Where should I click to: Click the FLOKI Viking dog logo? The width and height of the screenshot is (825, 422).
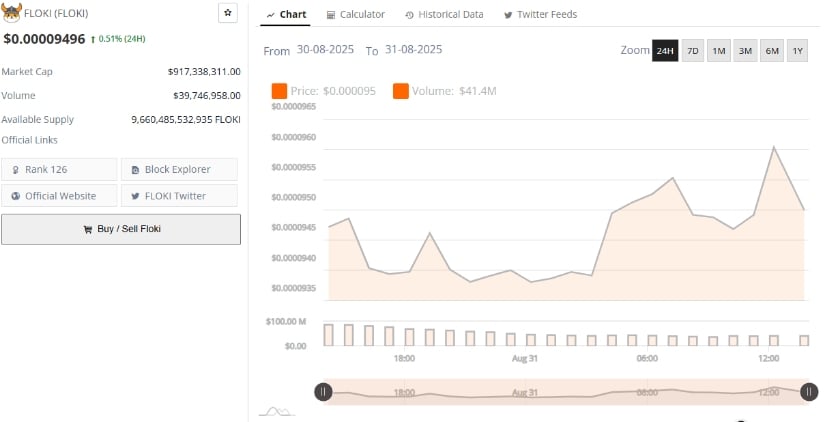[x=12, y=12]
